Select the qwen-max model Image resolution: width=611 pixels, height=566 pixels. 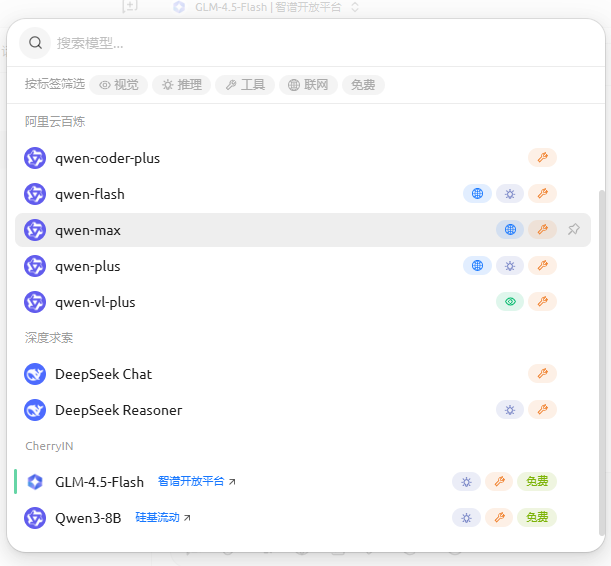coord(303,230)
